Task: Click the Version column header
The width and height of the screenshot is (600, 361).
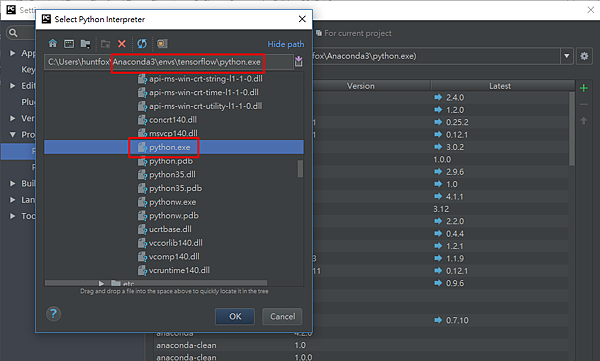Action: point(360,86)
